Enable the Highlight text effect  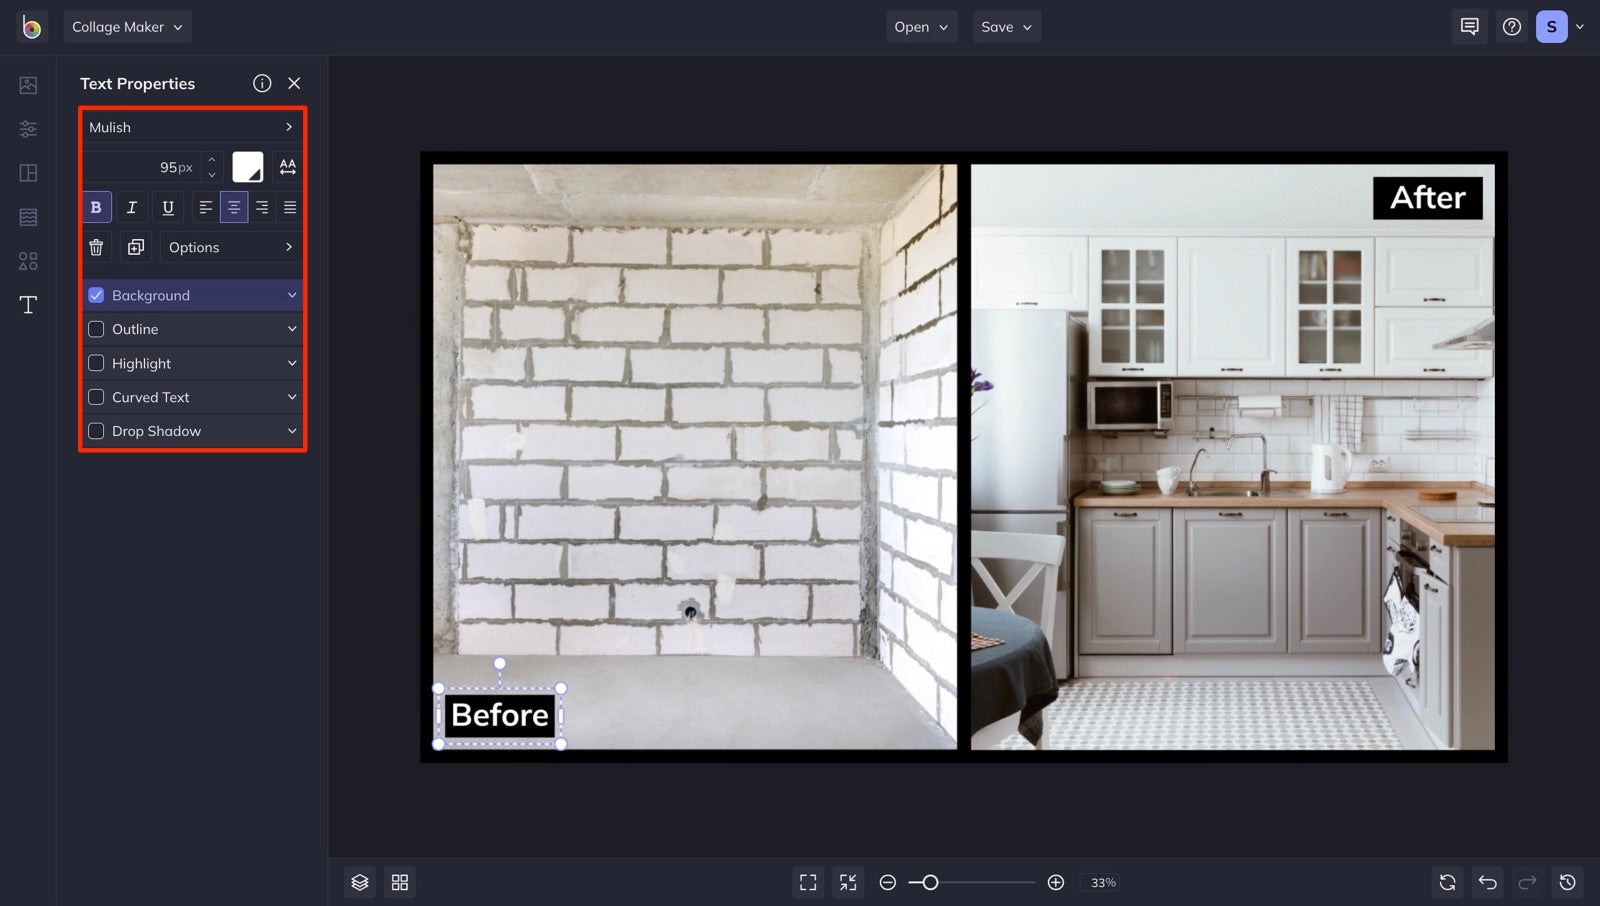(96, 363)
